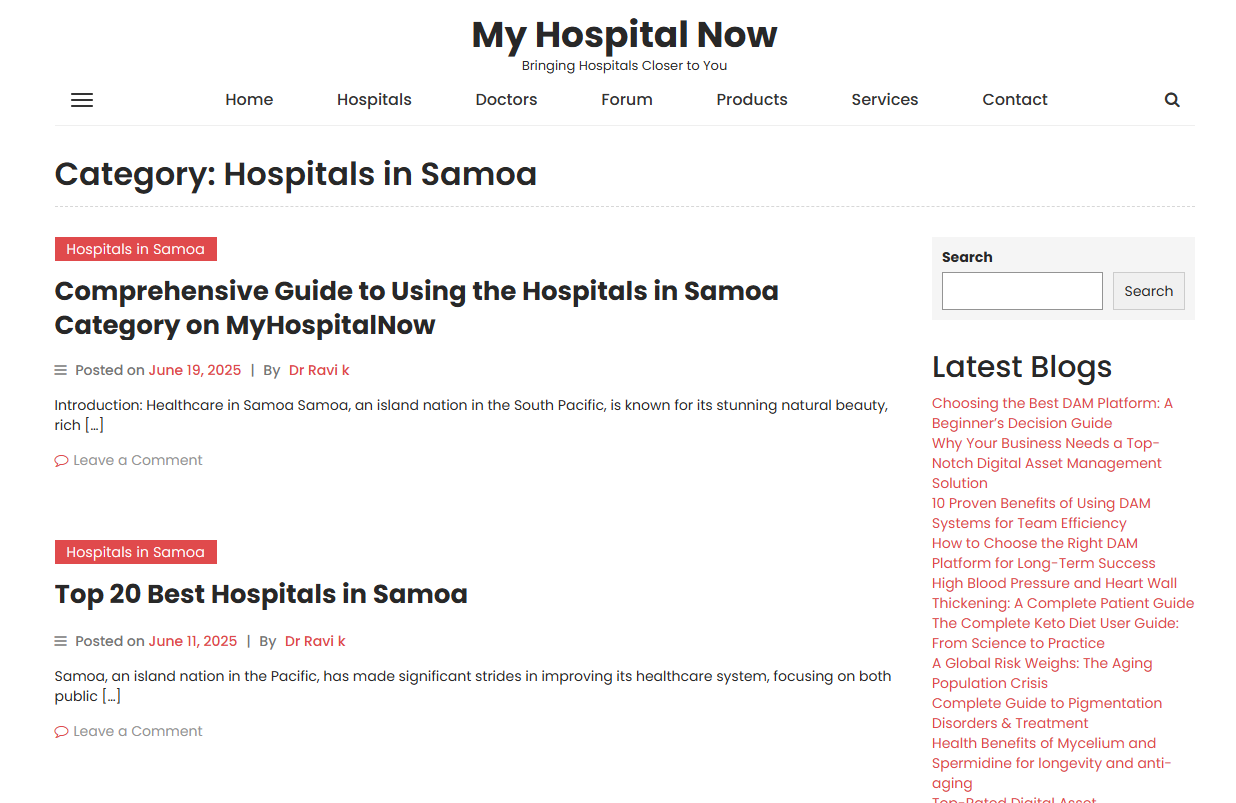The height and width of the screenshot is (803, 1236).
Task: Open the hamburger navigation menu
Action: click(x=82, y=100)
